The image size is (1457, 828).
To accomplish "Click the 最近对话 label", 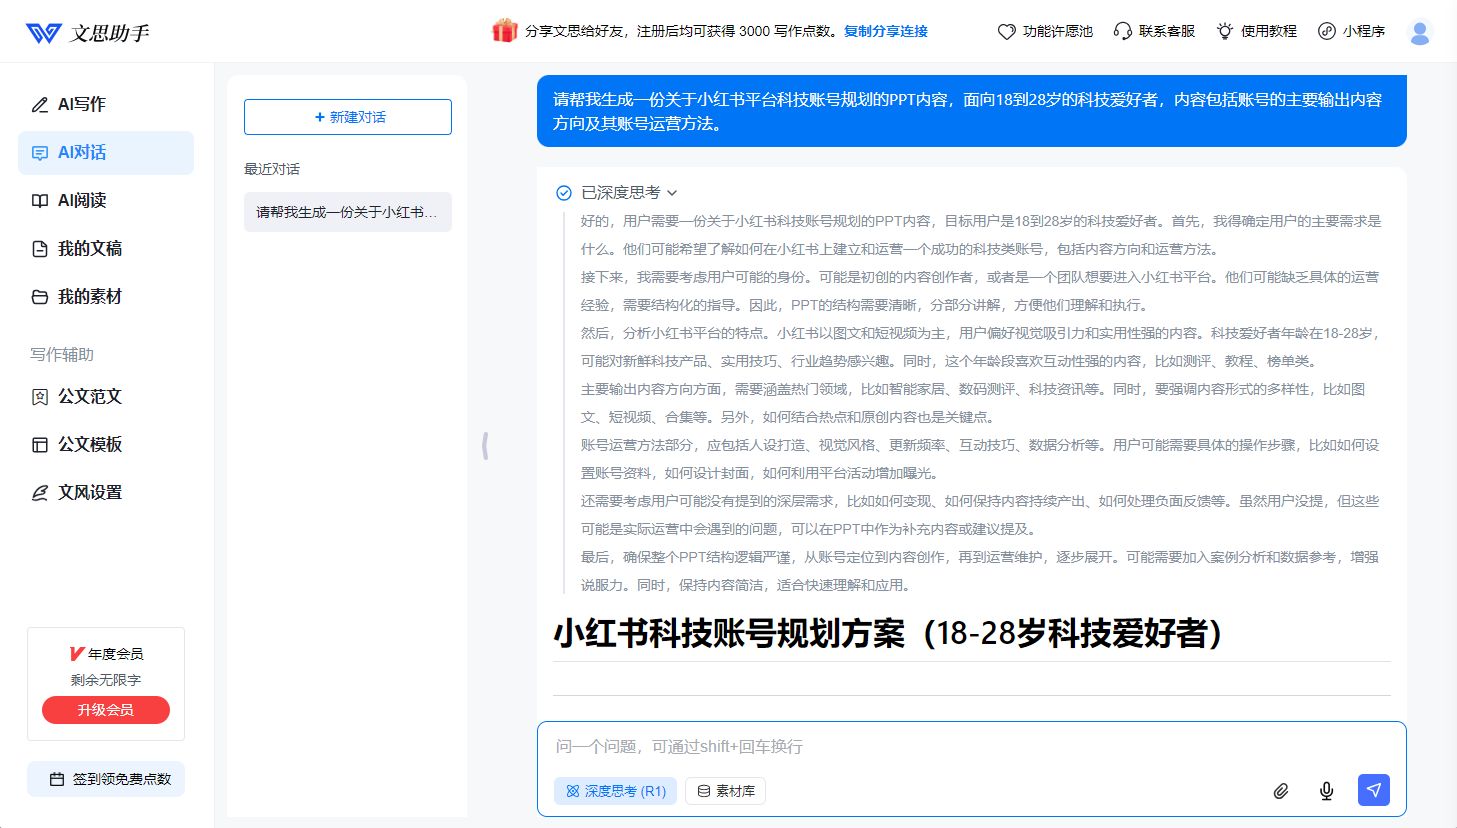I will click(x=272, y=169).
